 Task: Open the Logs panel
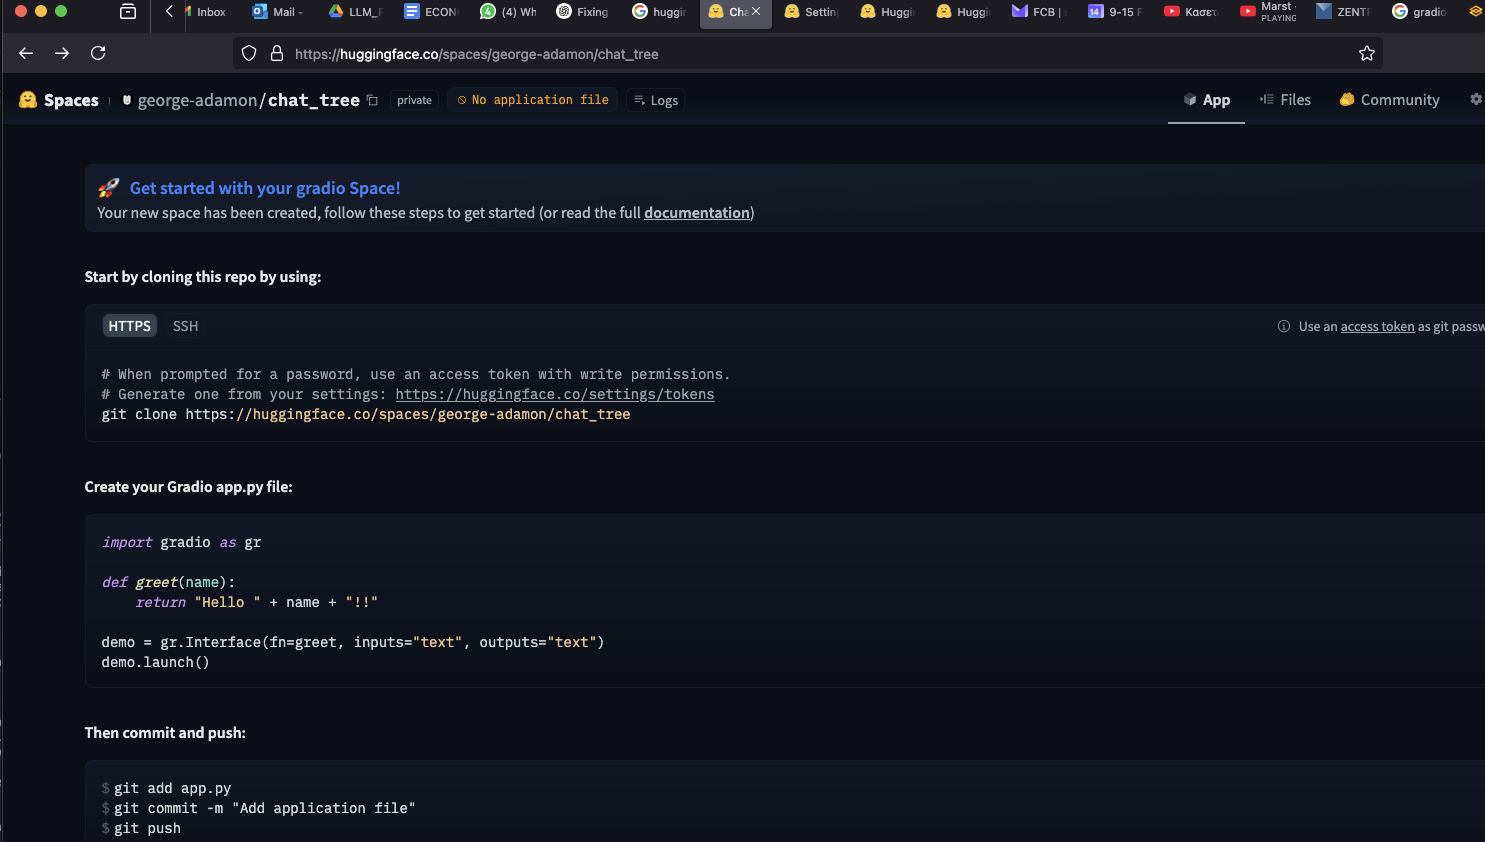click(x=656, y=100)
